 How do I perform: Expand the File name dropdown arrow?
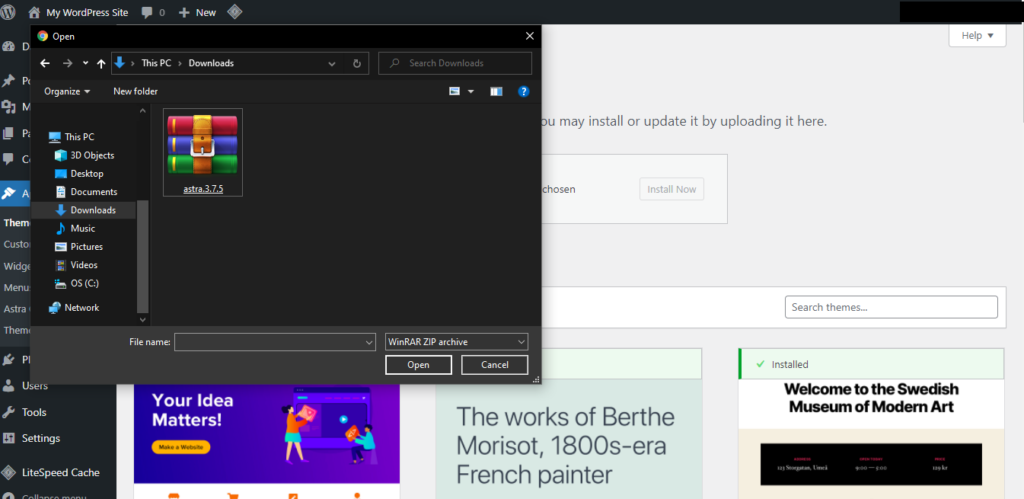click(x=370, y=342)
